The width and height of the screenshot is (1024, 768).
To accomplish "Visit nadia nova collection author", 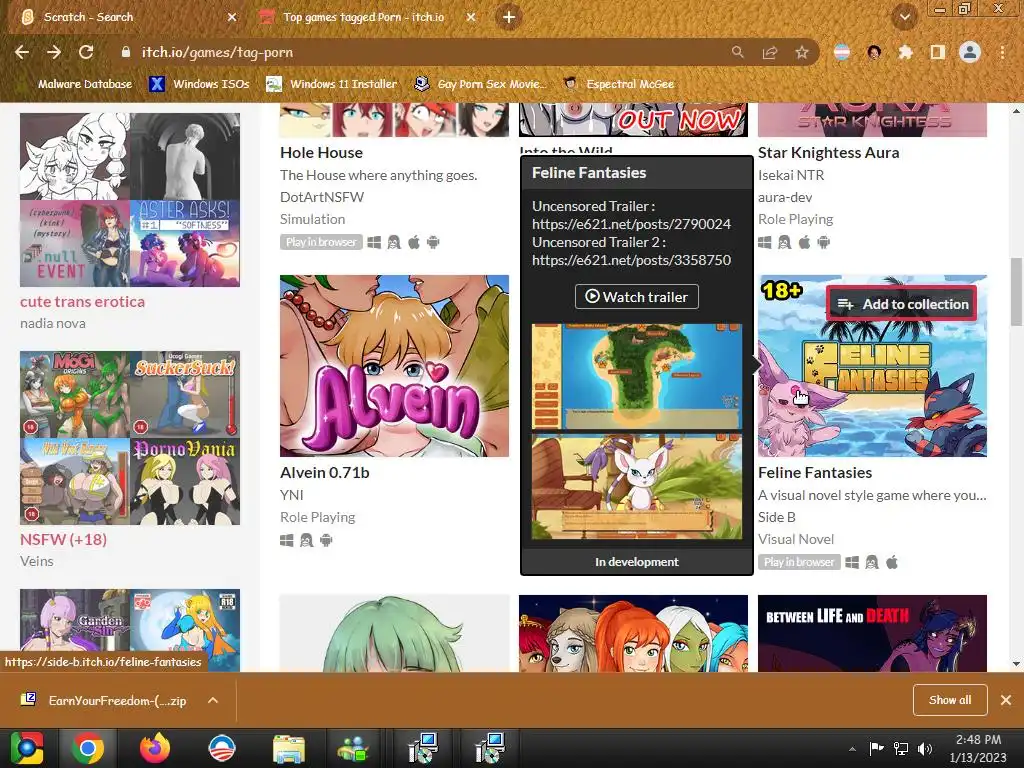I will coord(53,323).
